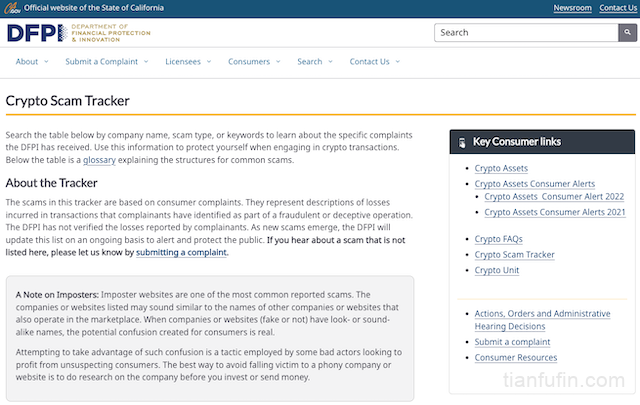Click the Key Consumer links panel title
Image resolution: width=640 pixels, height=405 pixels.
coord(517,142)
